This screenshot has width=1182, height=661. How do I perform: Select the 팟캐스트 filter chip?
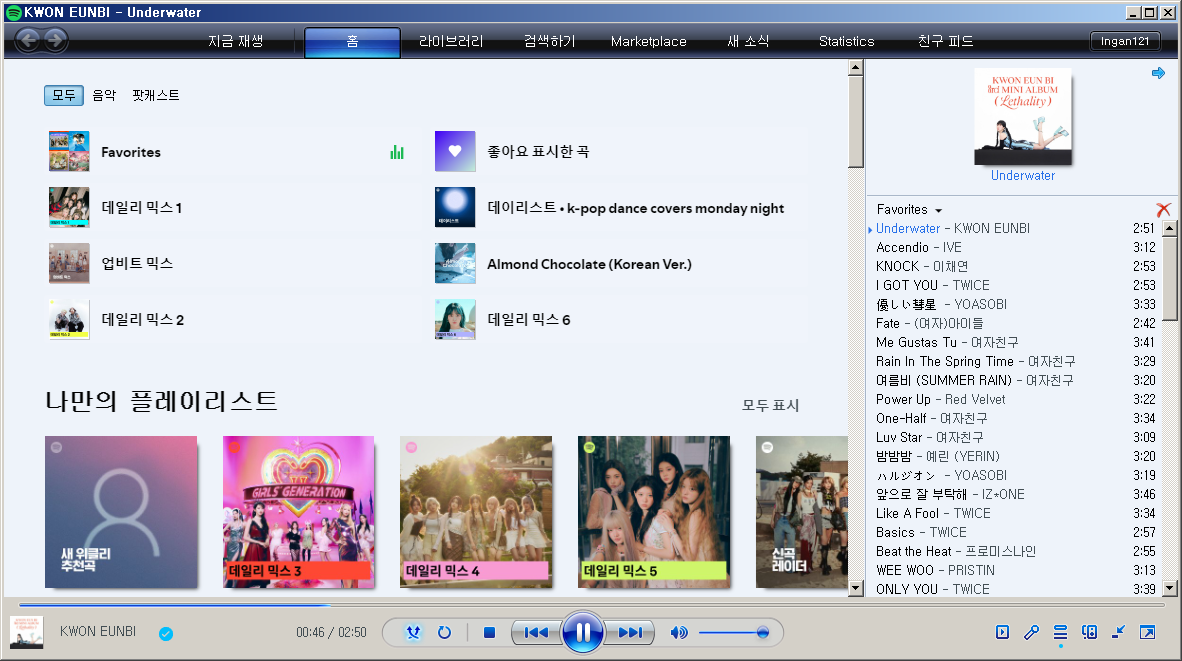155,96
